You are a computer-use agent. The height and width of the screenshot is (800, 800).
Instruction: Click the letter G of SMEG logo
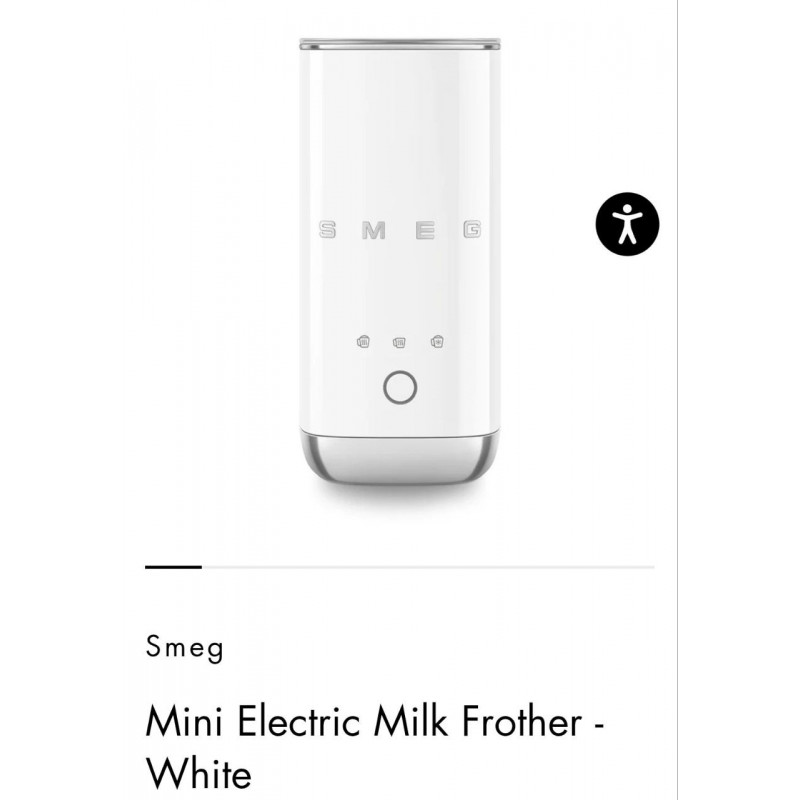[471, 231]
